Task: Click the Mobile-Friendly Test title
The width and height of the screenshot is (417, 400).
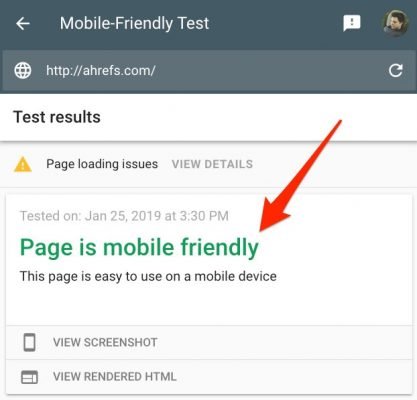Action: pos(134,23)
